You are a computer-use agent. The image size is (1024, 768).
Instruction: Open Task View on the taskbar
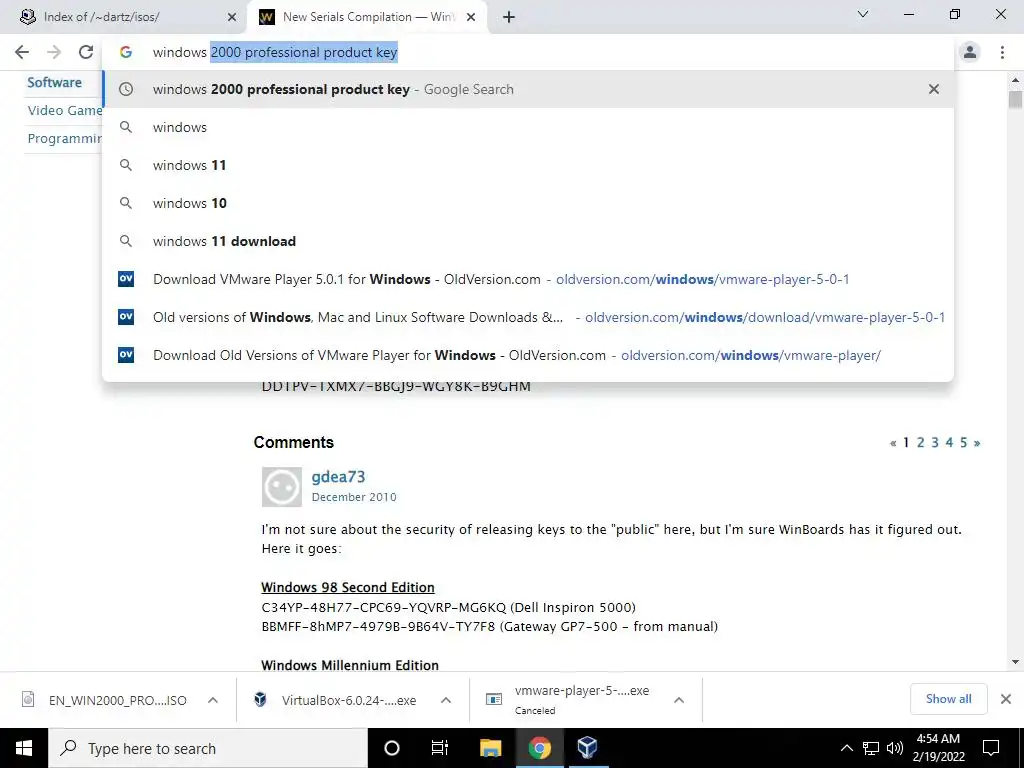(x=440, y=748)
